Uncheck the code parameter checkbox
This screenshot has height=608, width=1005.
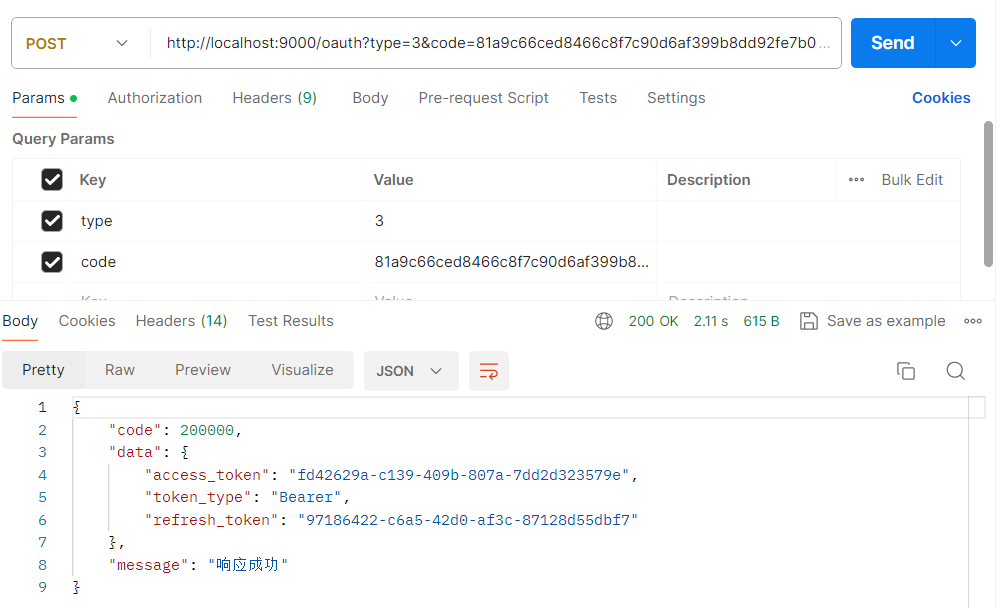coord(52,262)
